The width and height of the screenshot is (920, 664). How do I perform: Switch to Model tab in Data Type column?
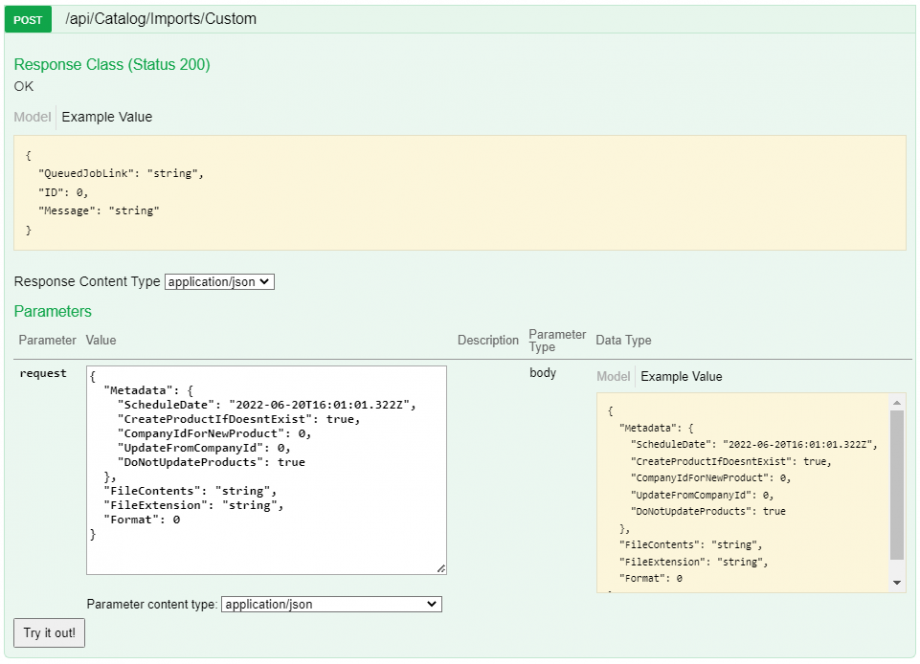point(612,376)
